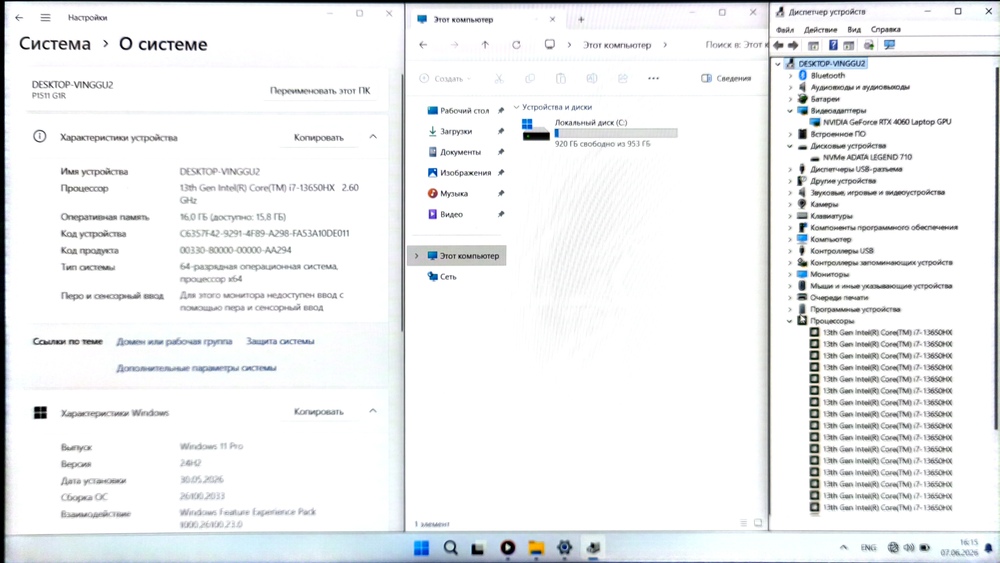This screenshot has height=563, width=1000.
Task: Click Settings back arrow
Action: pyautogui.click(x=19, y=18)
